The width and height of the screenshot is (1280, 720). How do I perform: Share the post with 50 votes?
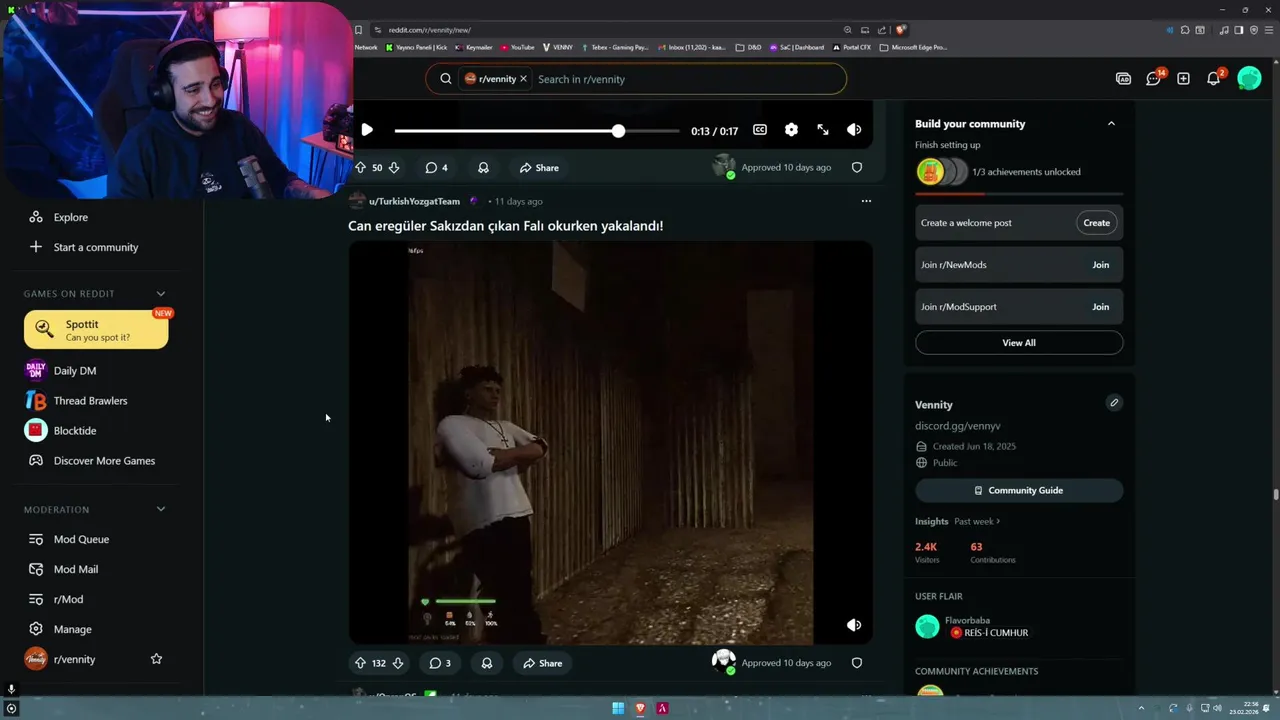coord(539,168)
